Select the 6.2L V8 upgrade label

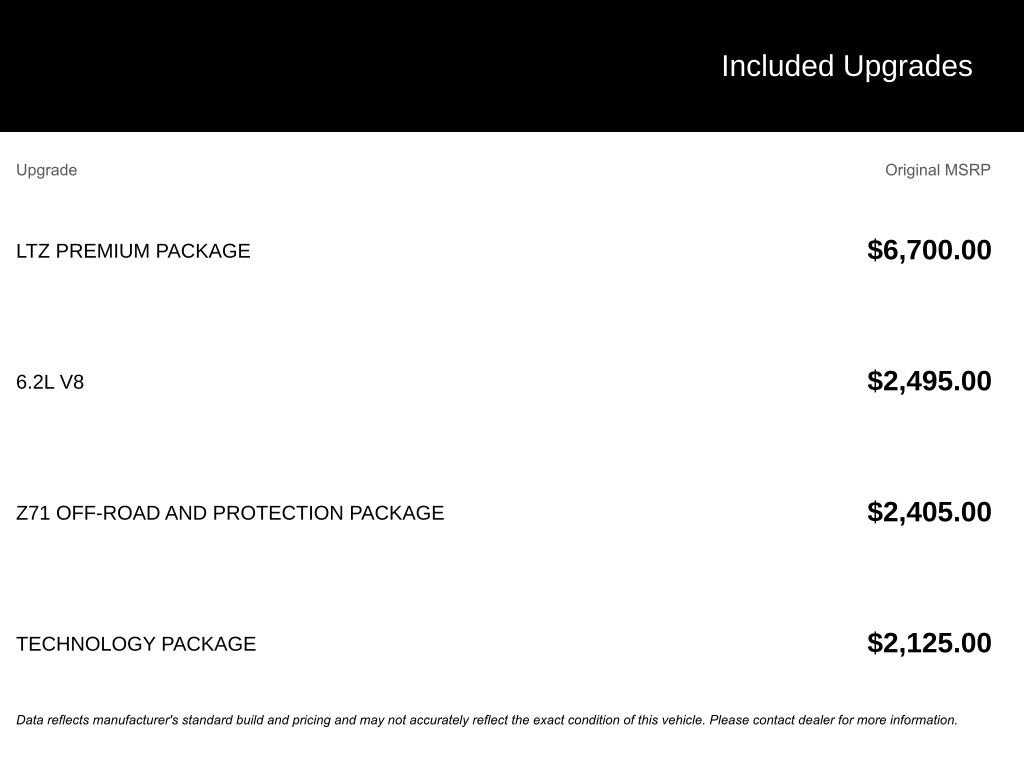coord(50,382)
